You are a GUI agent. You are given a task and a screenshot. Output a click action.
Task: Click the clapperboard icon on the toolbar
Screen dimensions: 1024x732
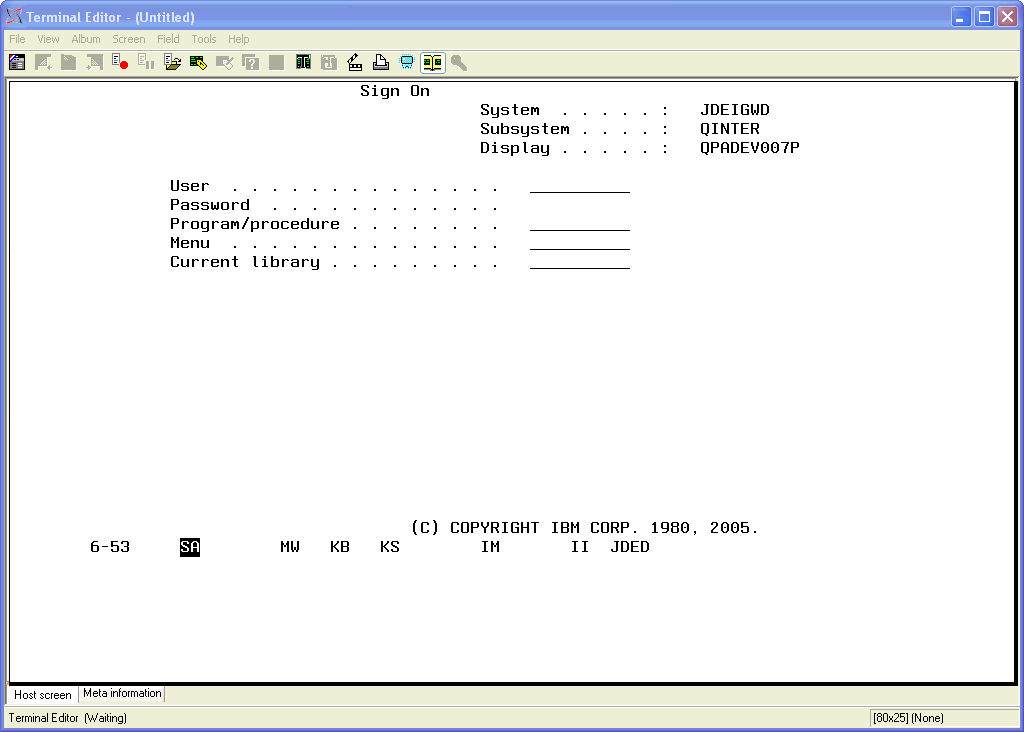click(x=354, y=62)
